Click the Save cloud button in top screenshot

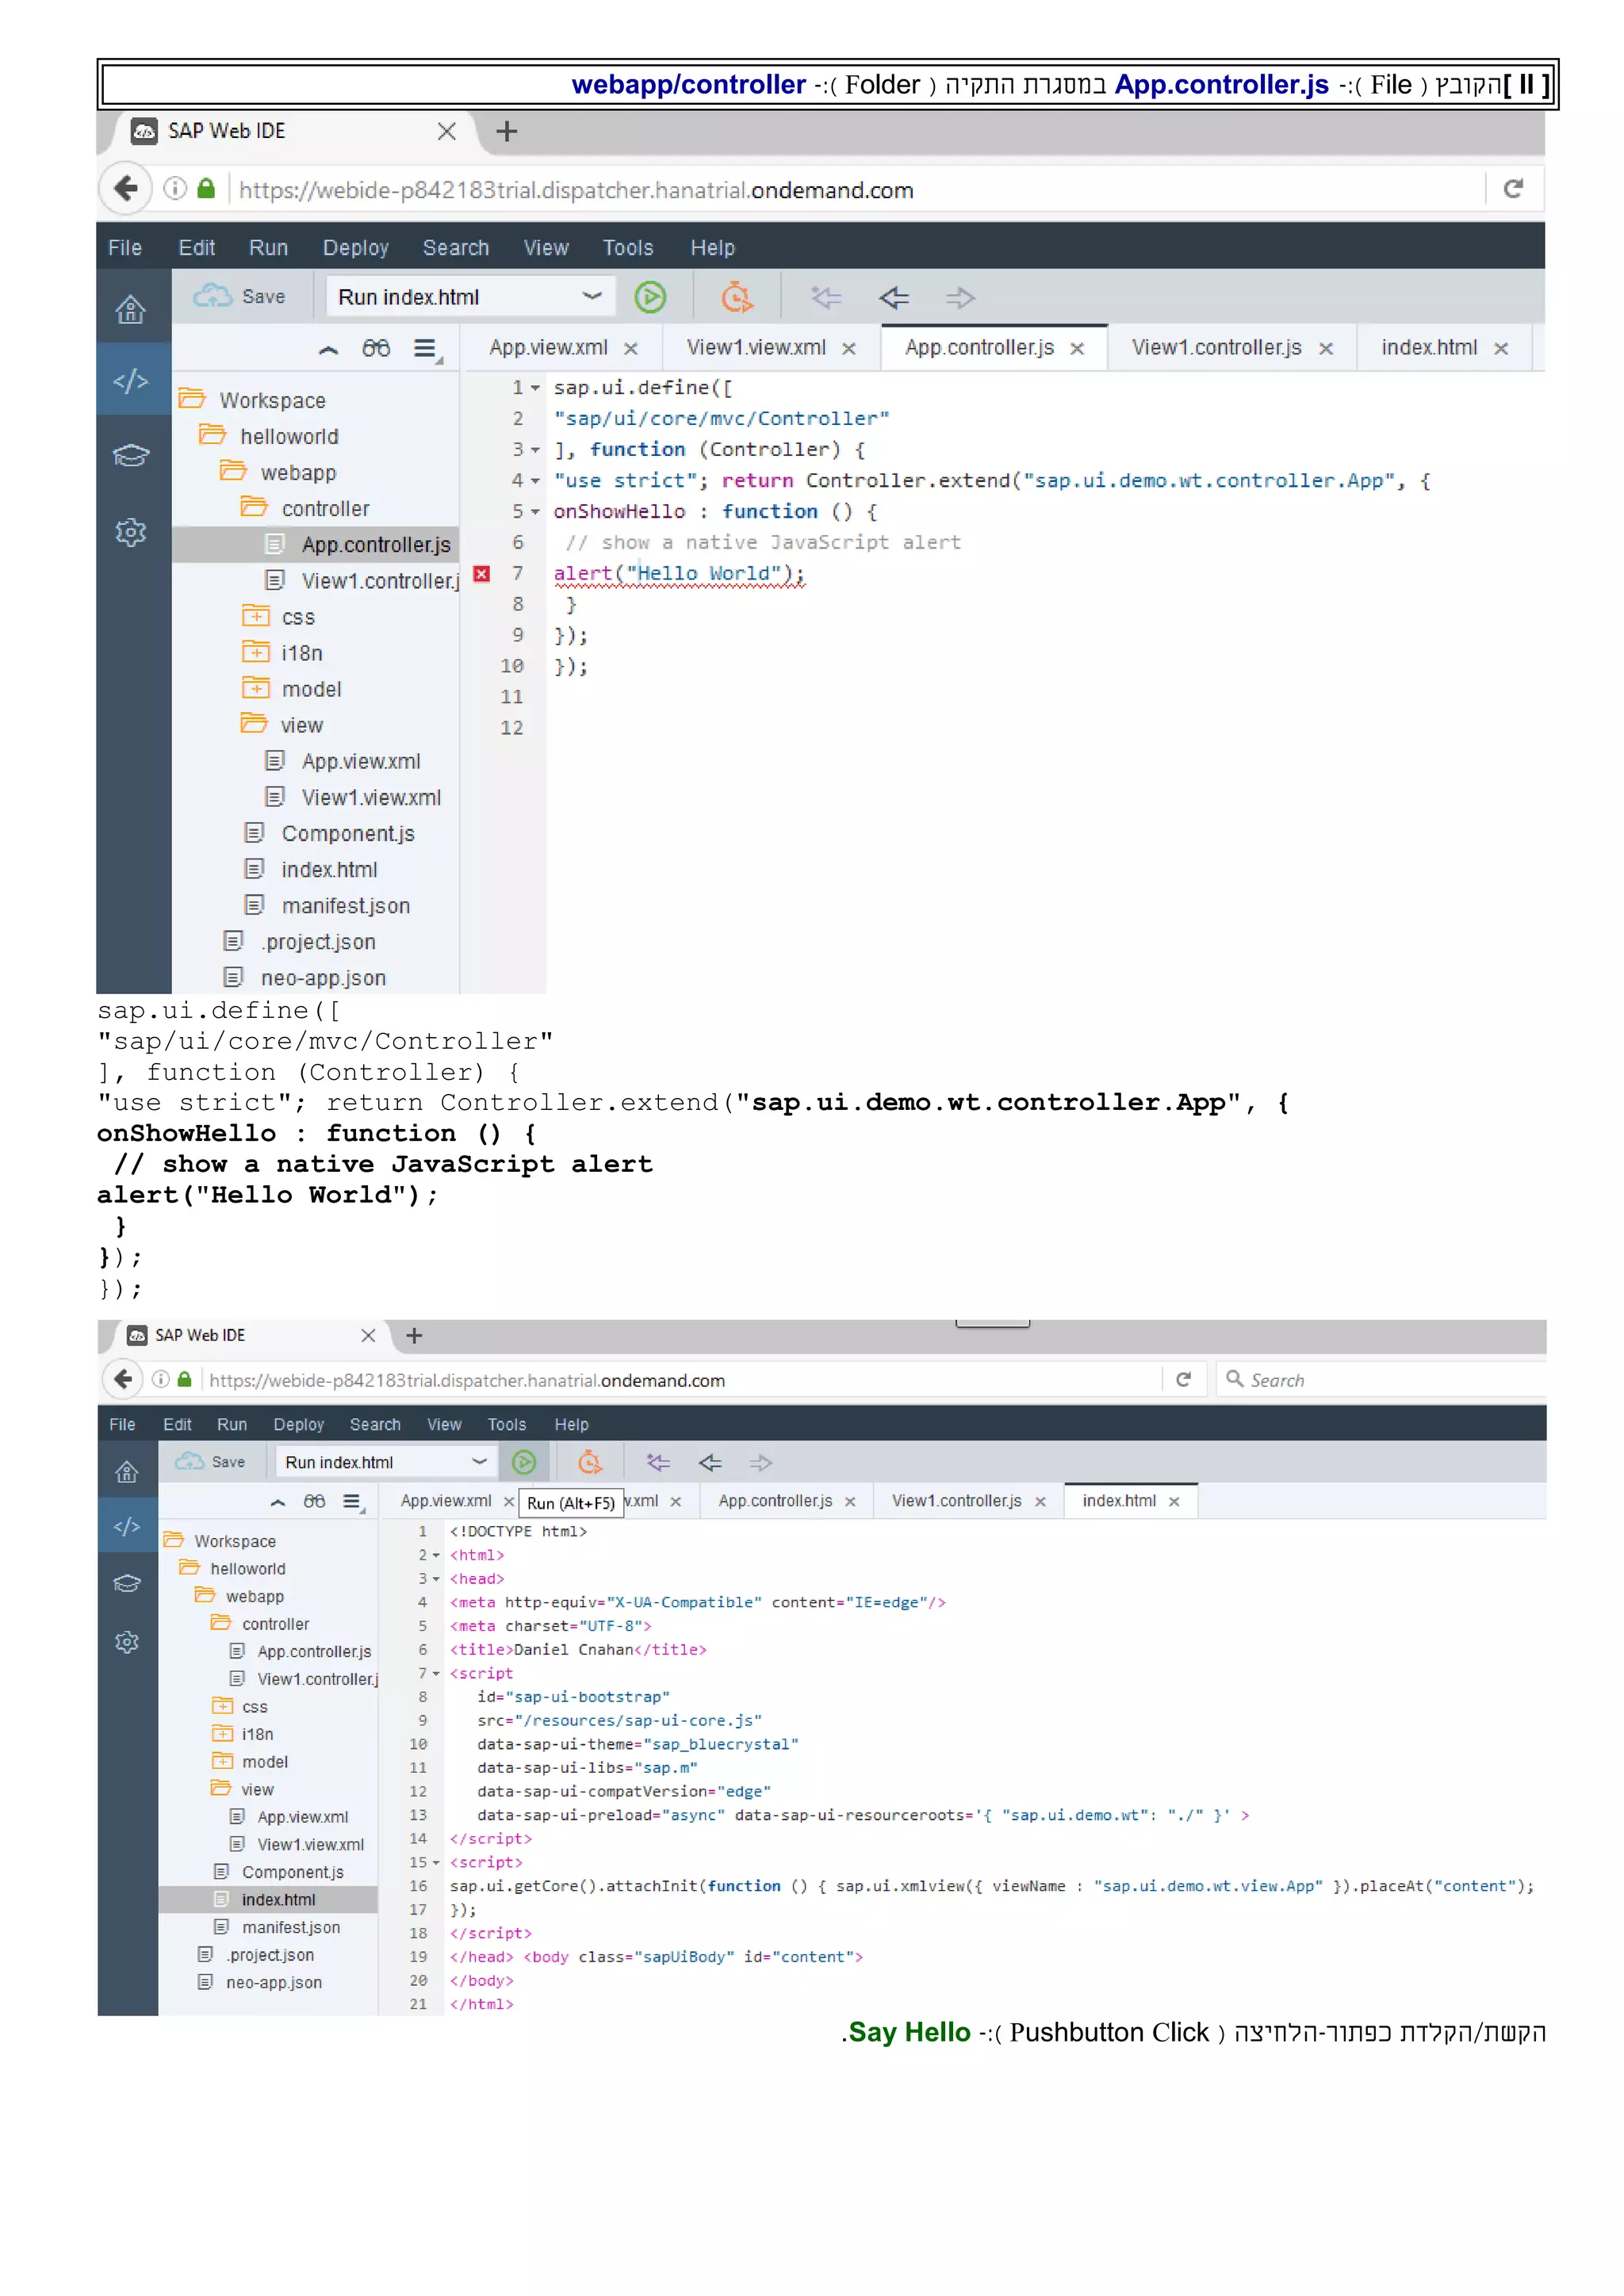(240, 297)
